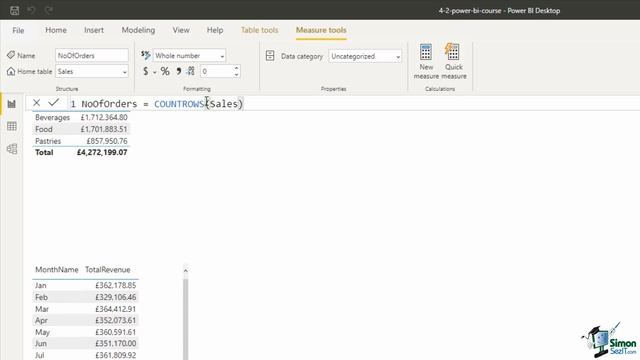Switch to the Help tab
The image size is (640, 360).
coord(215,30)
